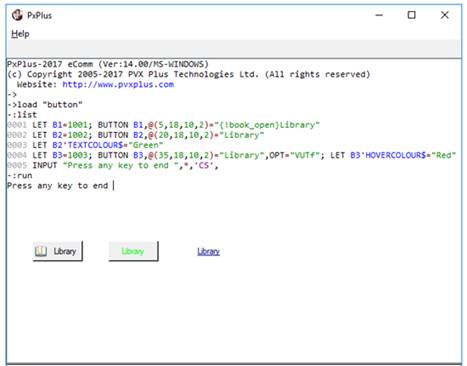
Task: Open the Help menu
Action: tap(20, 34)
